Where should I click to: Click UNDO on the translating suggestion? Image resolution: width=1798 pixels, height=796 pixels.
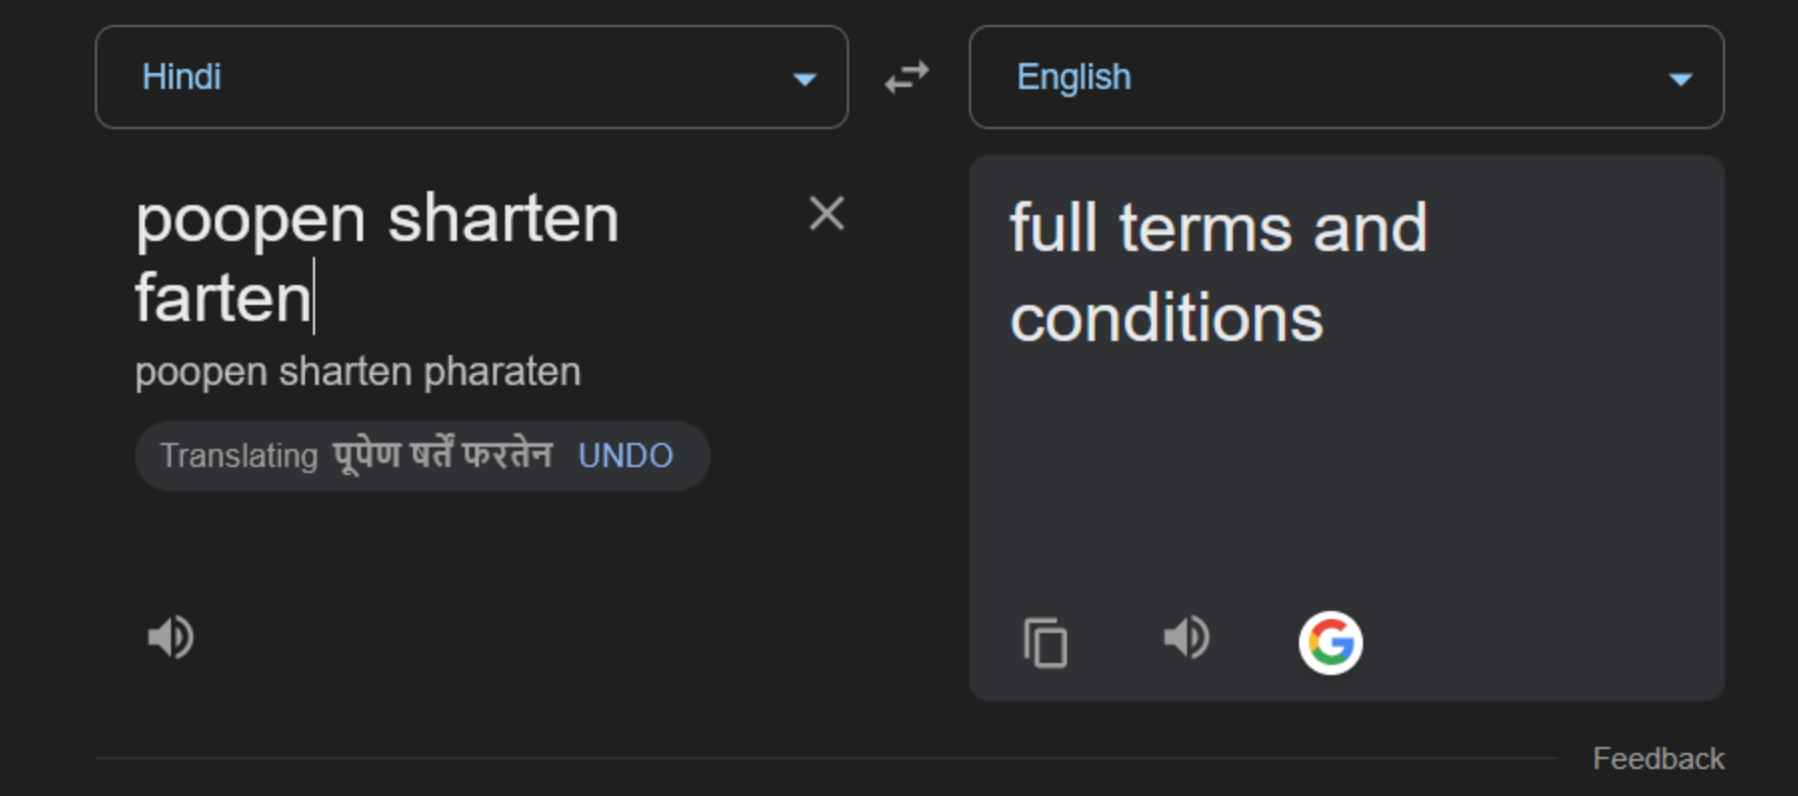tap(625, 456)
